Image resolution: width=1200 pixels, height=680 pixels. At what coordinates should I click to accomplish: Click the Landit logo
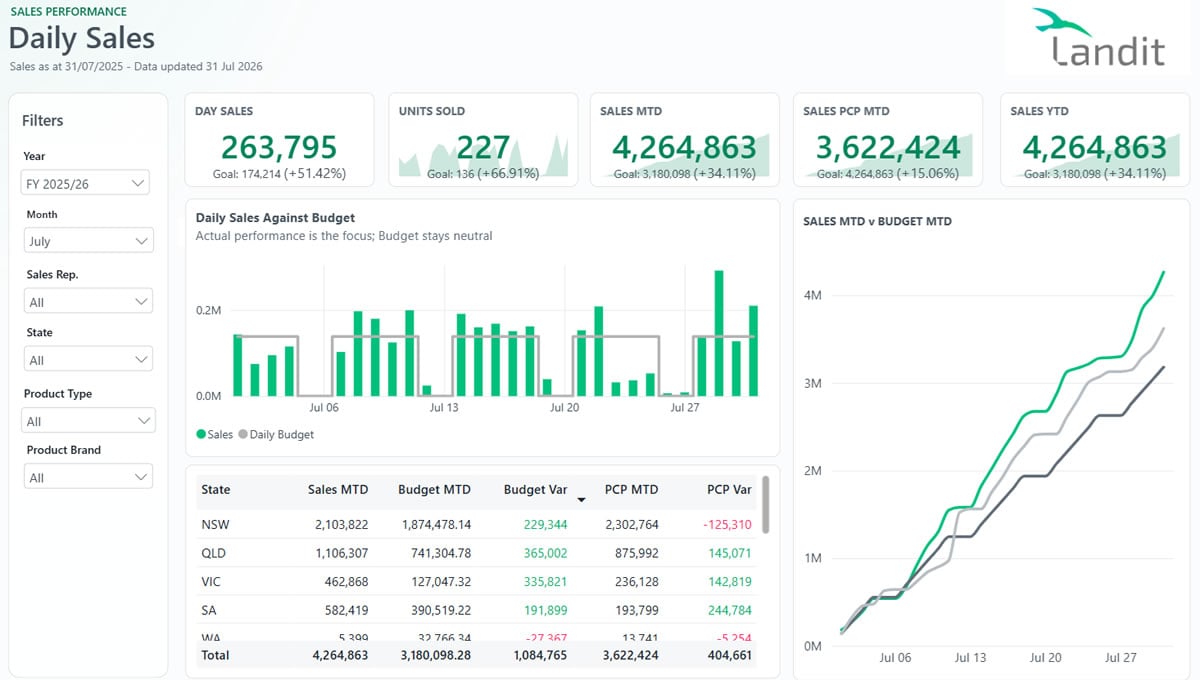pos(1098,39)
